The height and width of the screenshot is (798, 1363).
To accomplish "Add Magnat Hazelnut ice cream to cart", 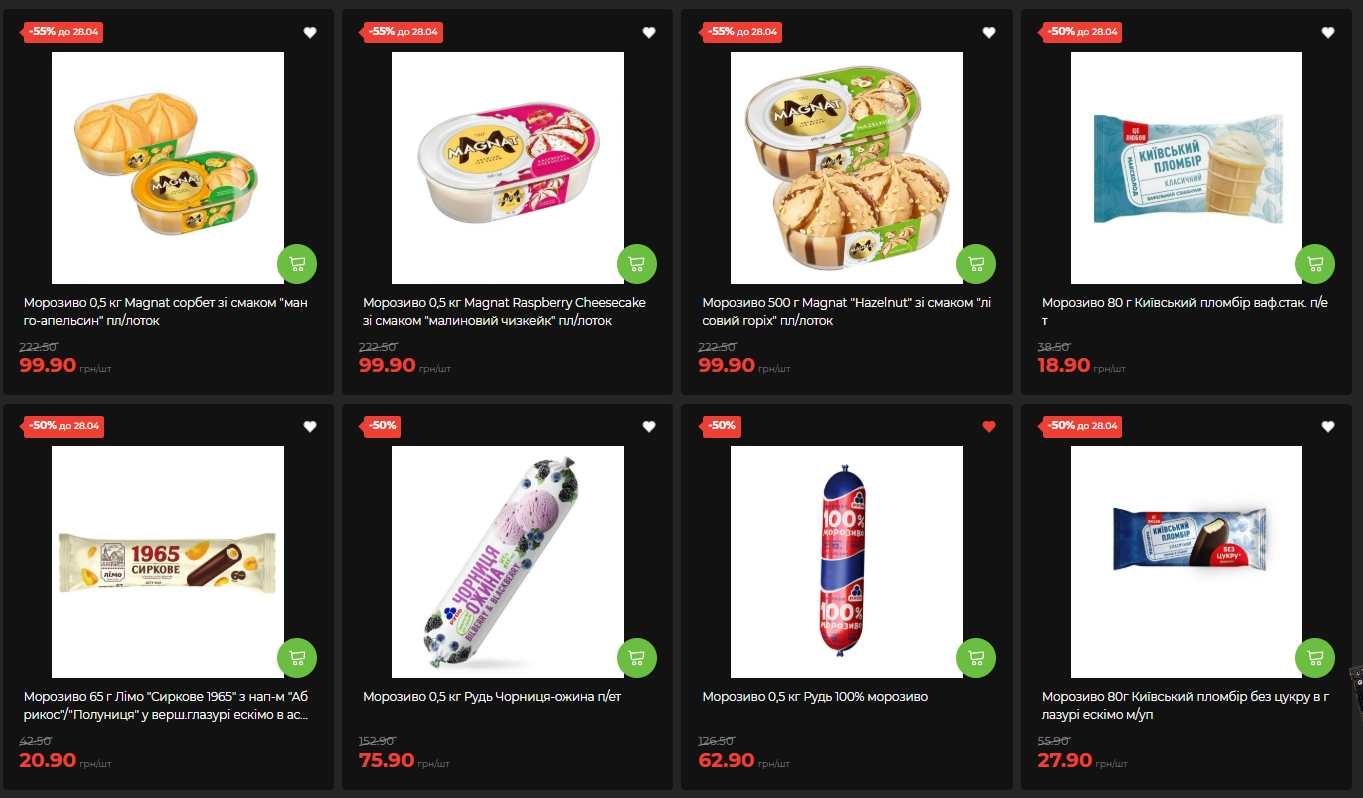I will [x=976, y=264].
